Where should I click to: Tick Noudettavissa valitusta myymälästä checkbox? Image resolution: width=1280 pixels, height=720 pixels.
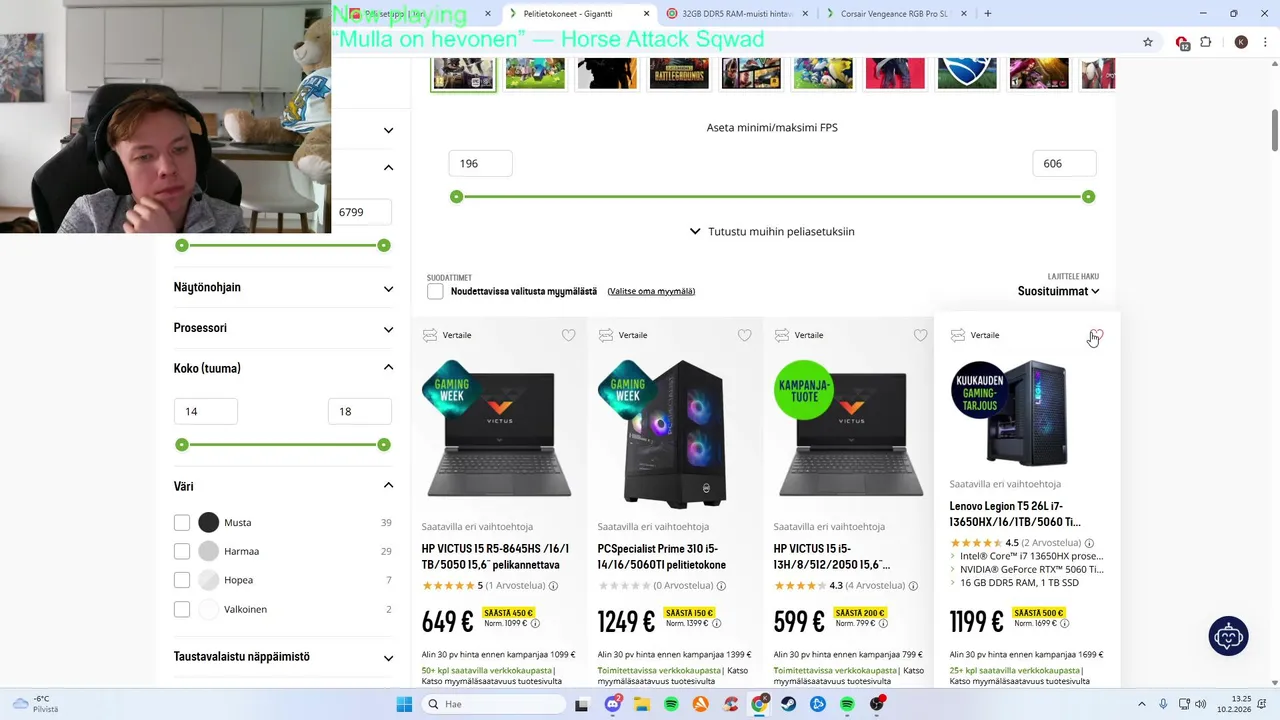[x=435, y=291]
